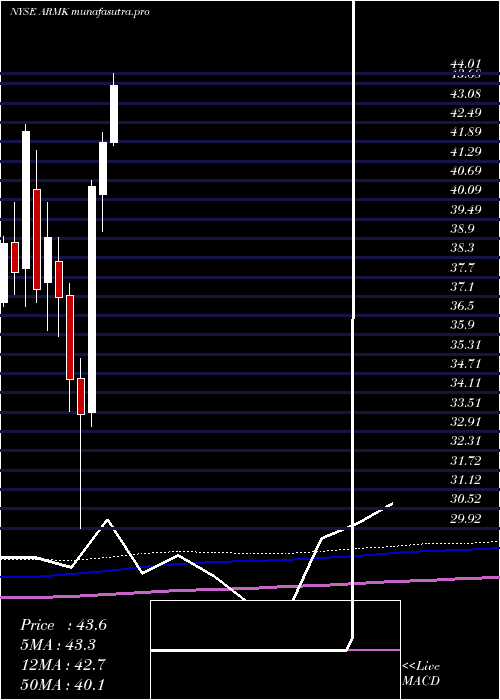The width and height of the screenshot is (500, 700).
Task: Click the 36.5 price level
Action: [462, 306]
